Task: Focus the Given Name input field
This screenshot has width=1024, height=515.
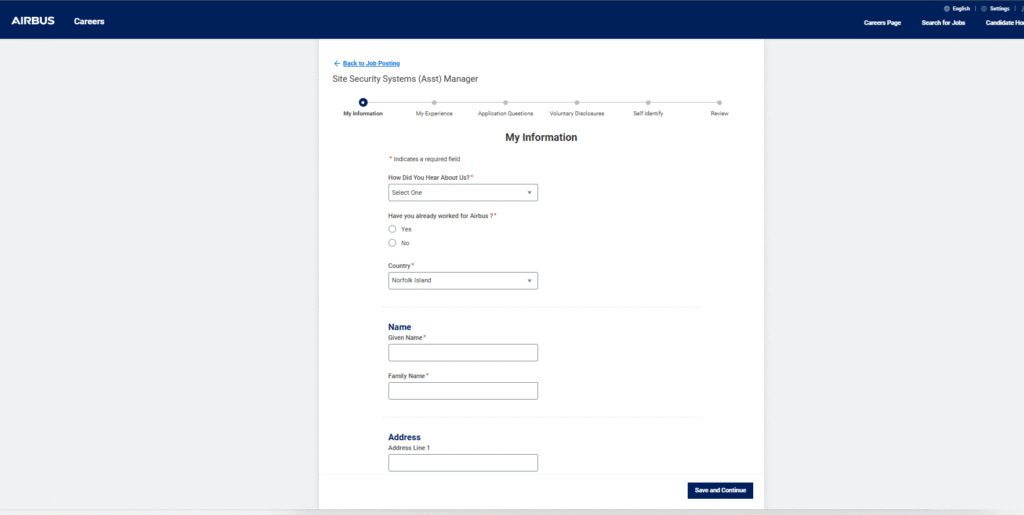Action: [463, 352]
